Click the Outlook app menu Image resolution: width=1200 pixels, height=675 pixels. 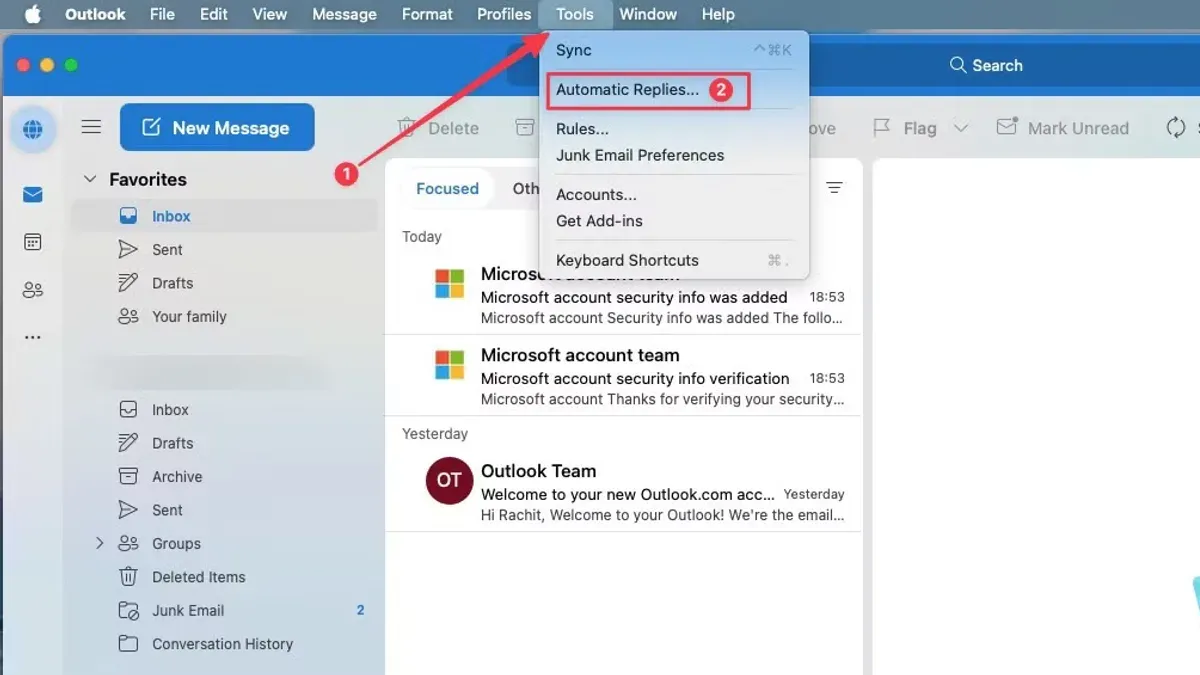pyautogui.click(x=95, y=14)
